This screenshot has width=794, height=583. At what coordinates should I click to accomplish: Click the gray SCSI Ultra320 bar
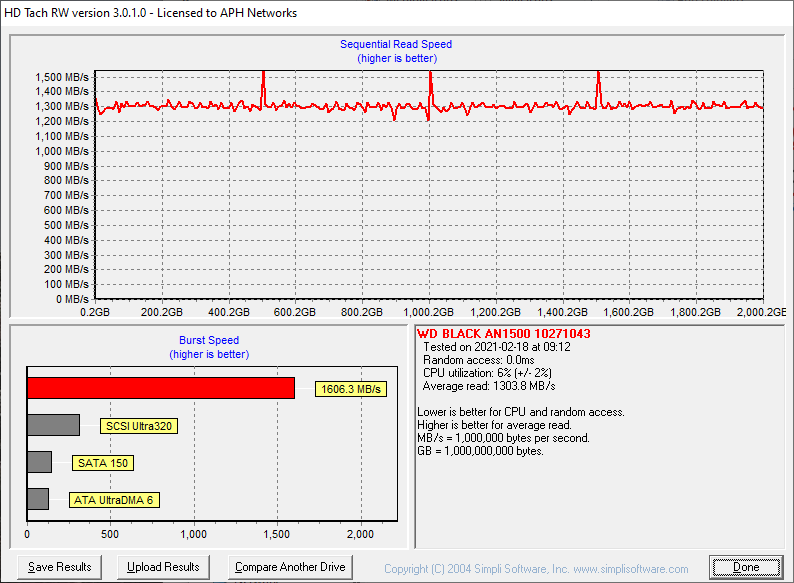pos(53,425)
